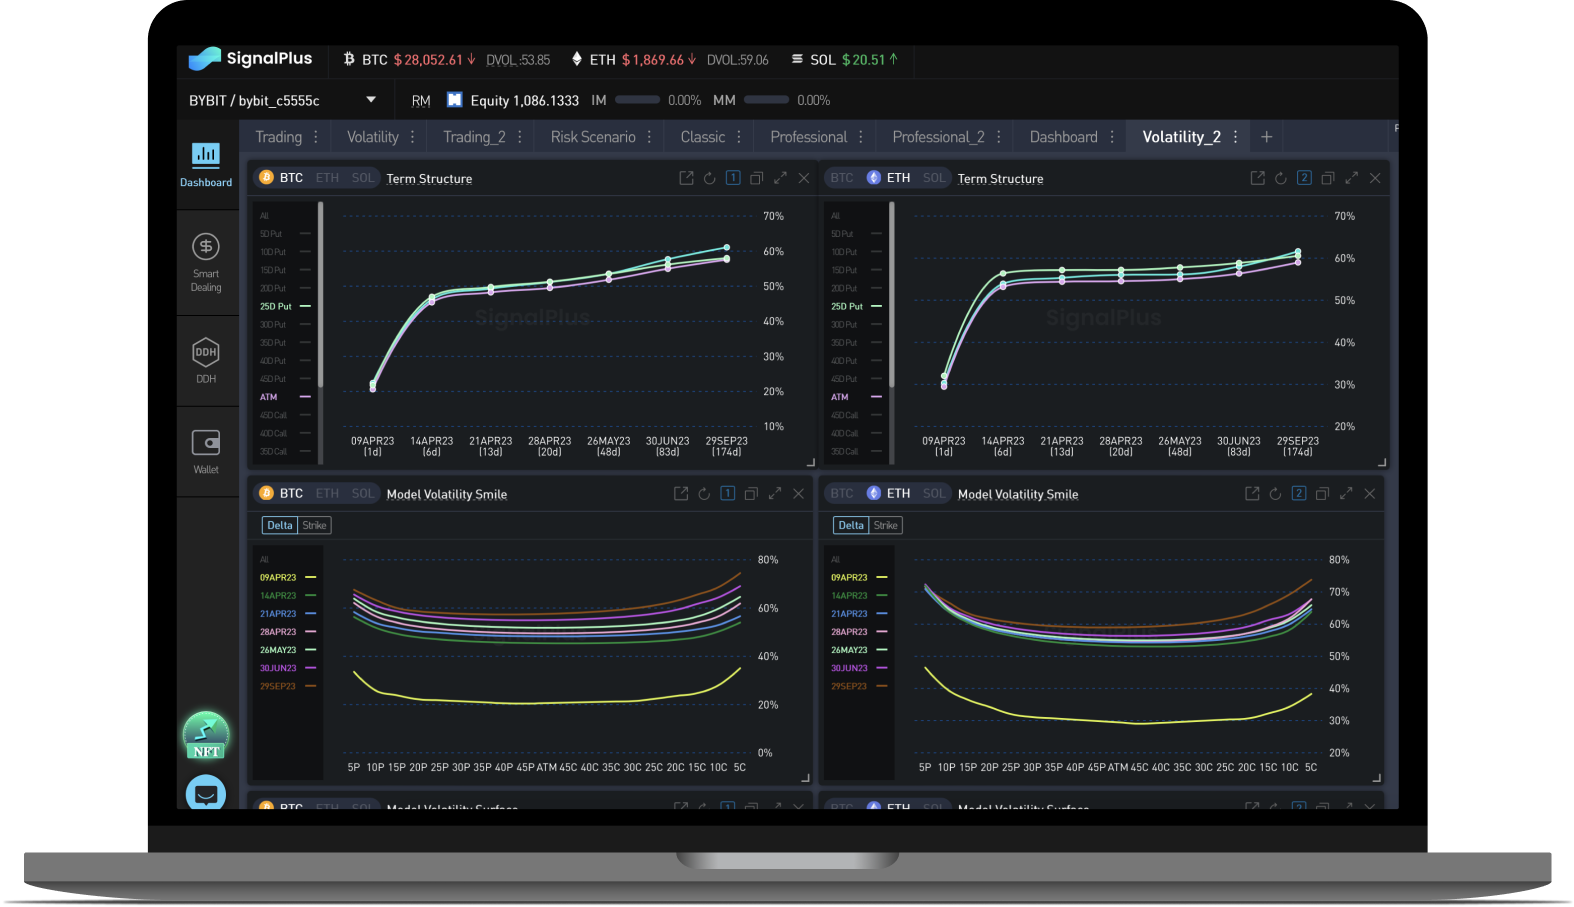Switch to the Classic tab
Viewport: 1574px width, 907px height.
pyautogui.click(x=702, y=137)
